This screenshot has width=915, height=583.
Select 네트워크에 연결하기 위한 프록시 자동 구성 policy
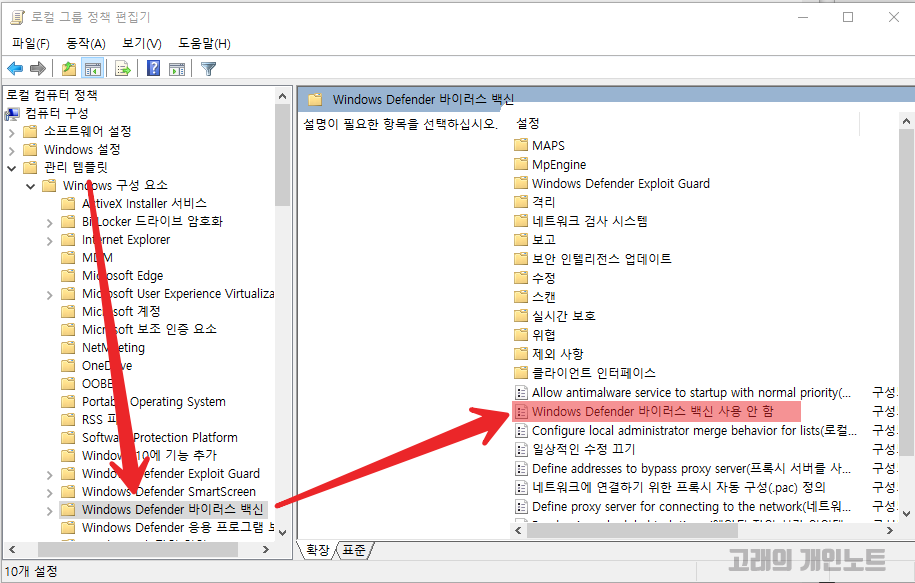pos(679,487)
